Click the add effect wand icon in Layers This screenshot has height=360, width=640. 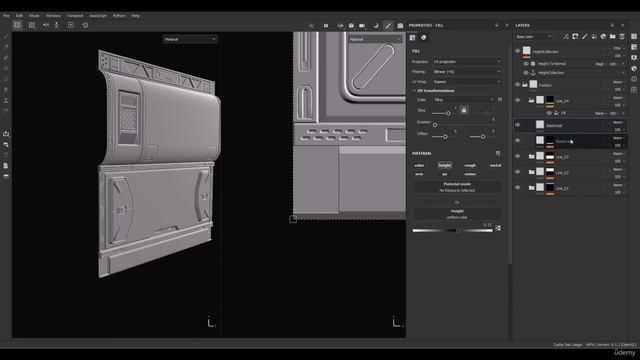(566, 37)
